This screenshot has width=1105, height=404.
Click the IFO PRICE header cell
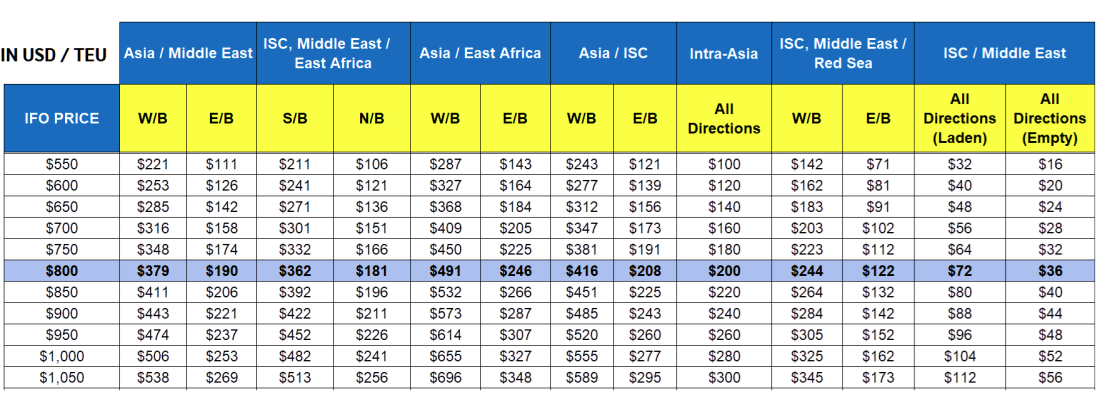click(61, 118)
